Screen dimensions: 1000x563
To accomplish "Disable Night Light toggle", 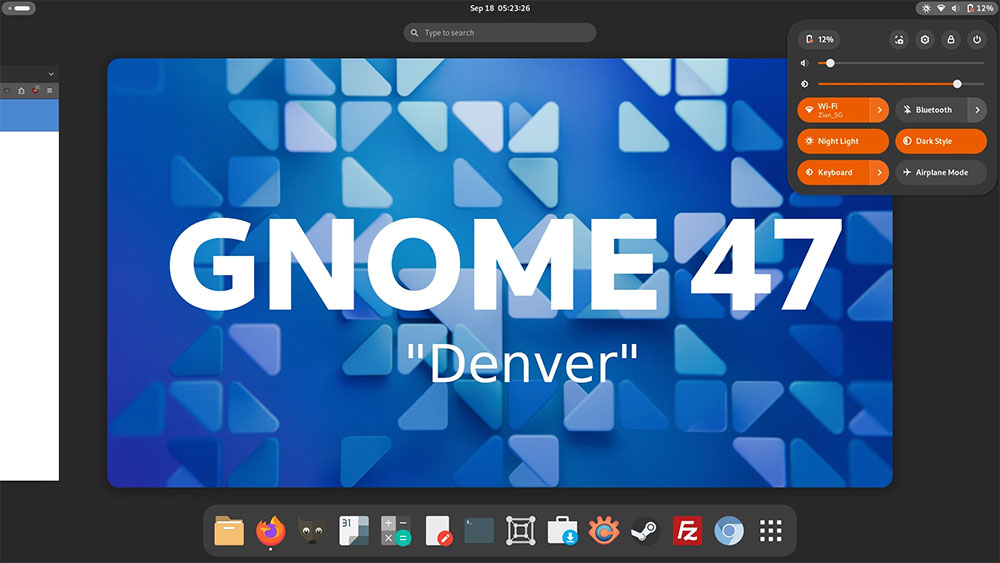I will pyautogui.click(x=842, y=141).
